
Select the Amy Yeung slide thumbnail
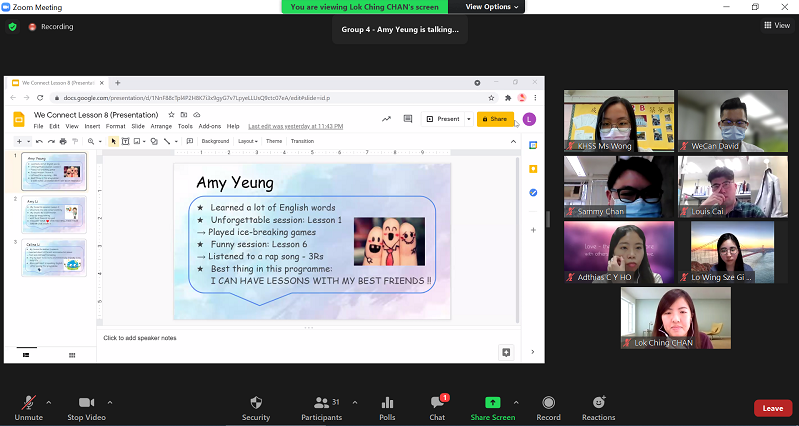(53, 171)
